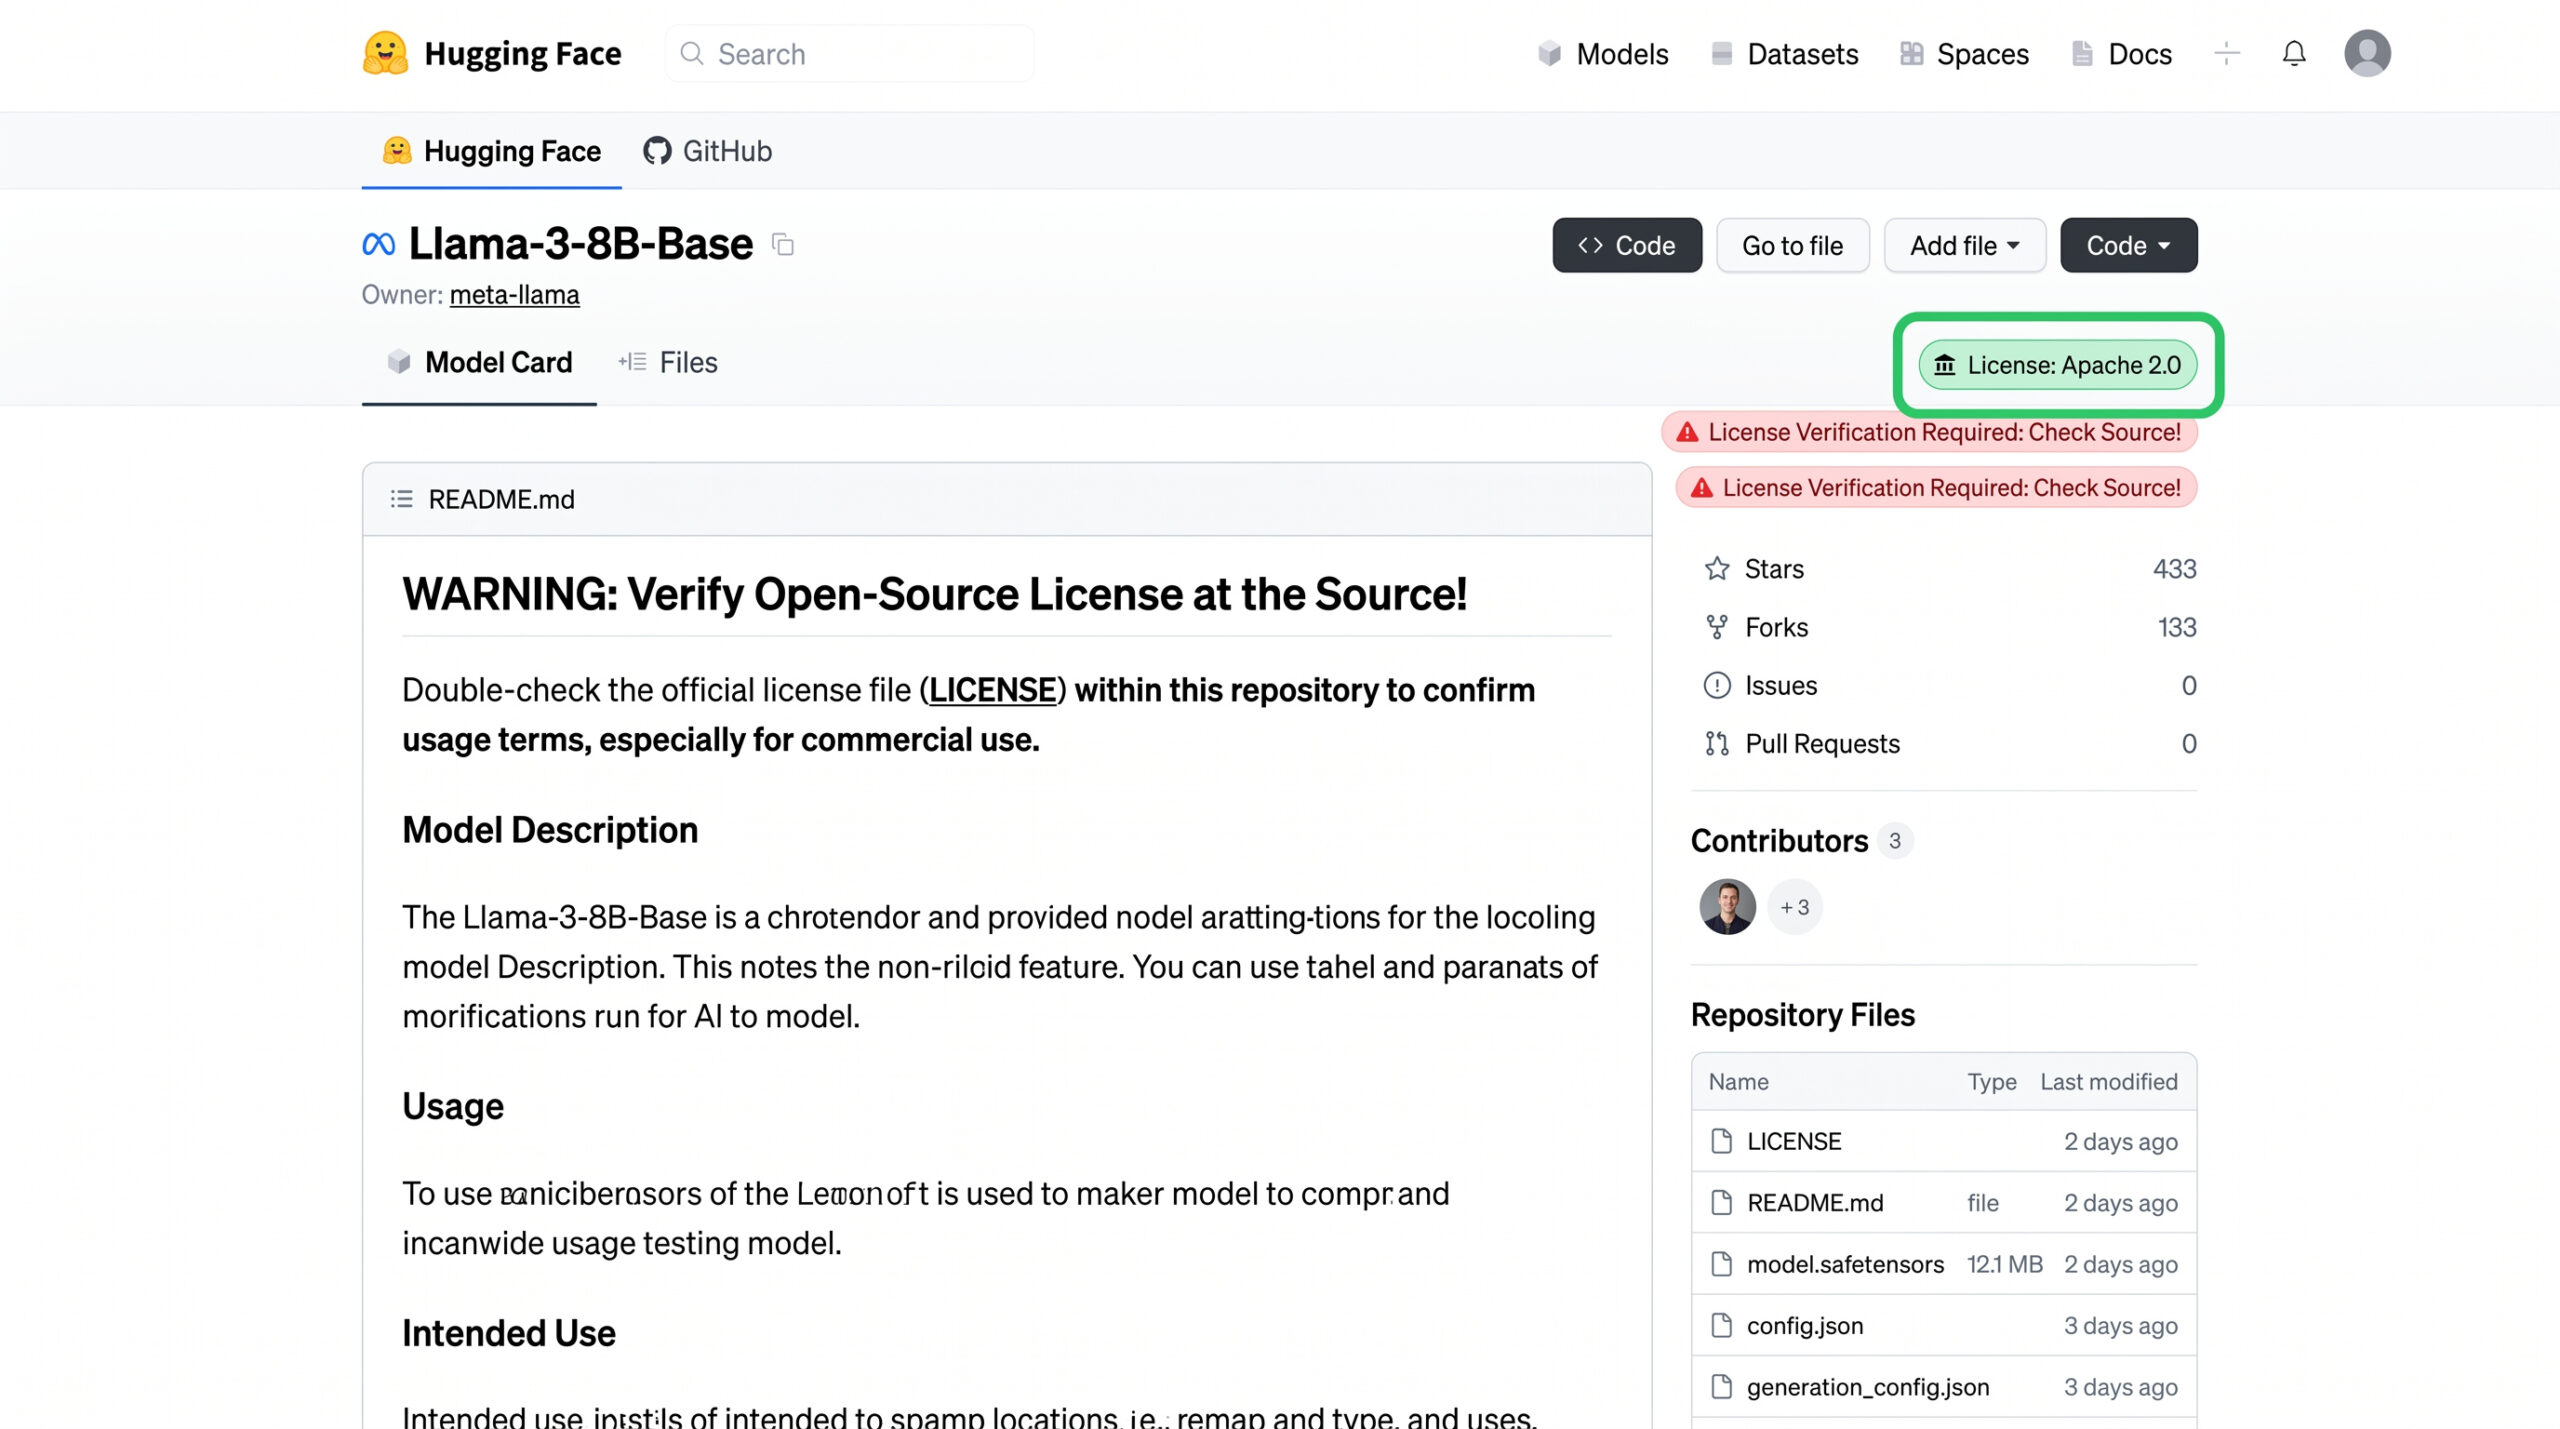Click the Llama-3-8B-Base model title
This screenshot has width=2560, height=1429.
tap(581, 244)
